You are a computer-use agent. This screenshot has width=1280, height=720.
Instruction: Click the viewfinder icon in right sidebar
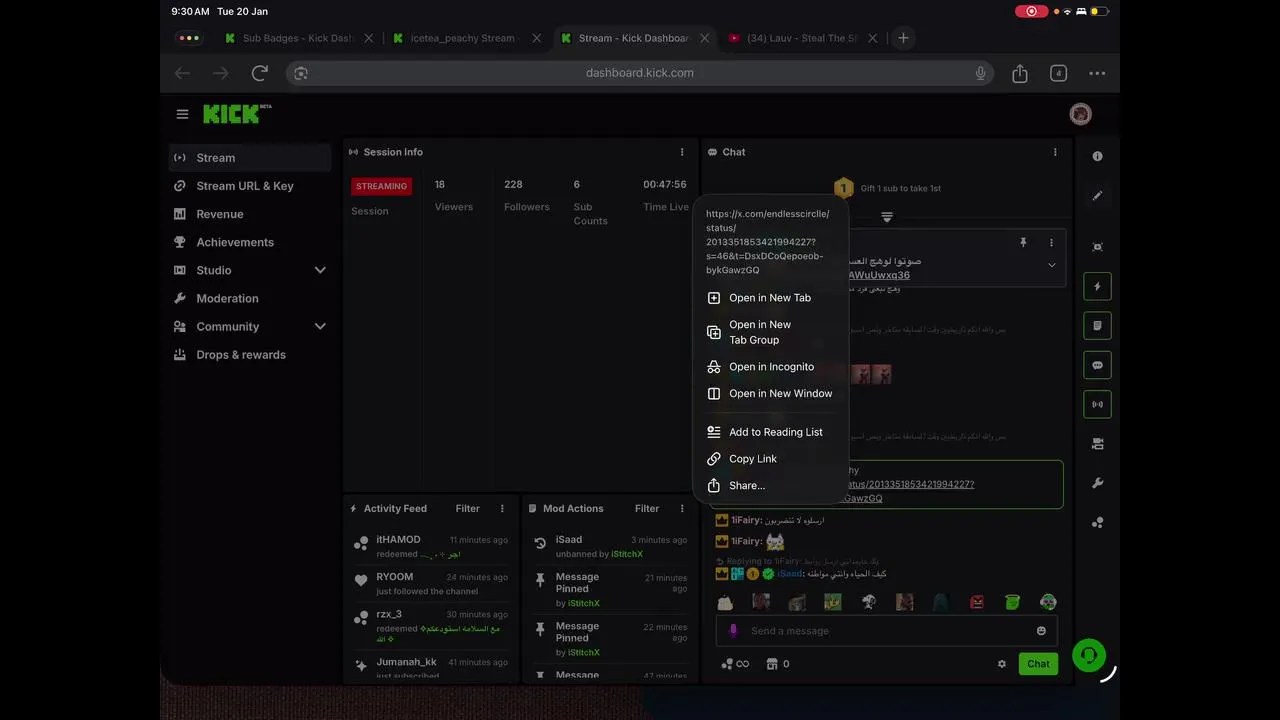[x=1097, y=247]
